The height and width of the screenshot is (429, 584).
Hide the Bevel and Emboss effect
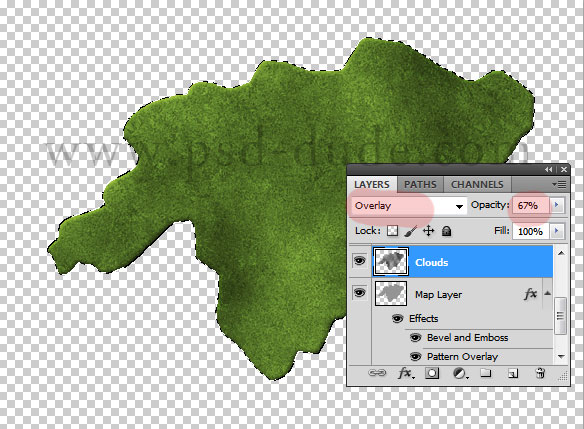pyautogui.click(x=415, y=337)
